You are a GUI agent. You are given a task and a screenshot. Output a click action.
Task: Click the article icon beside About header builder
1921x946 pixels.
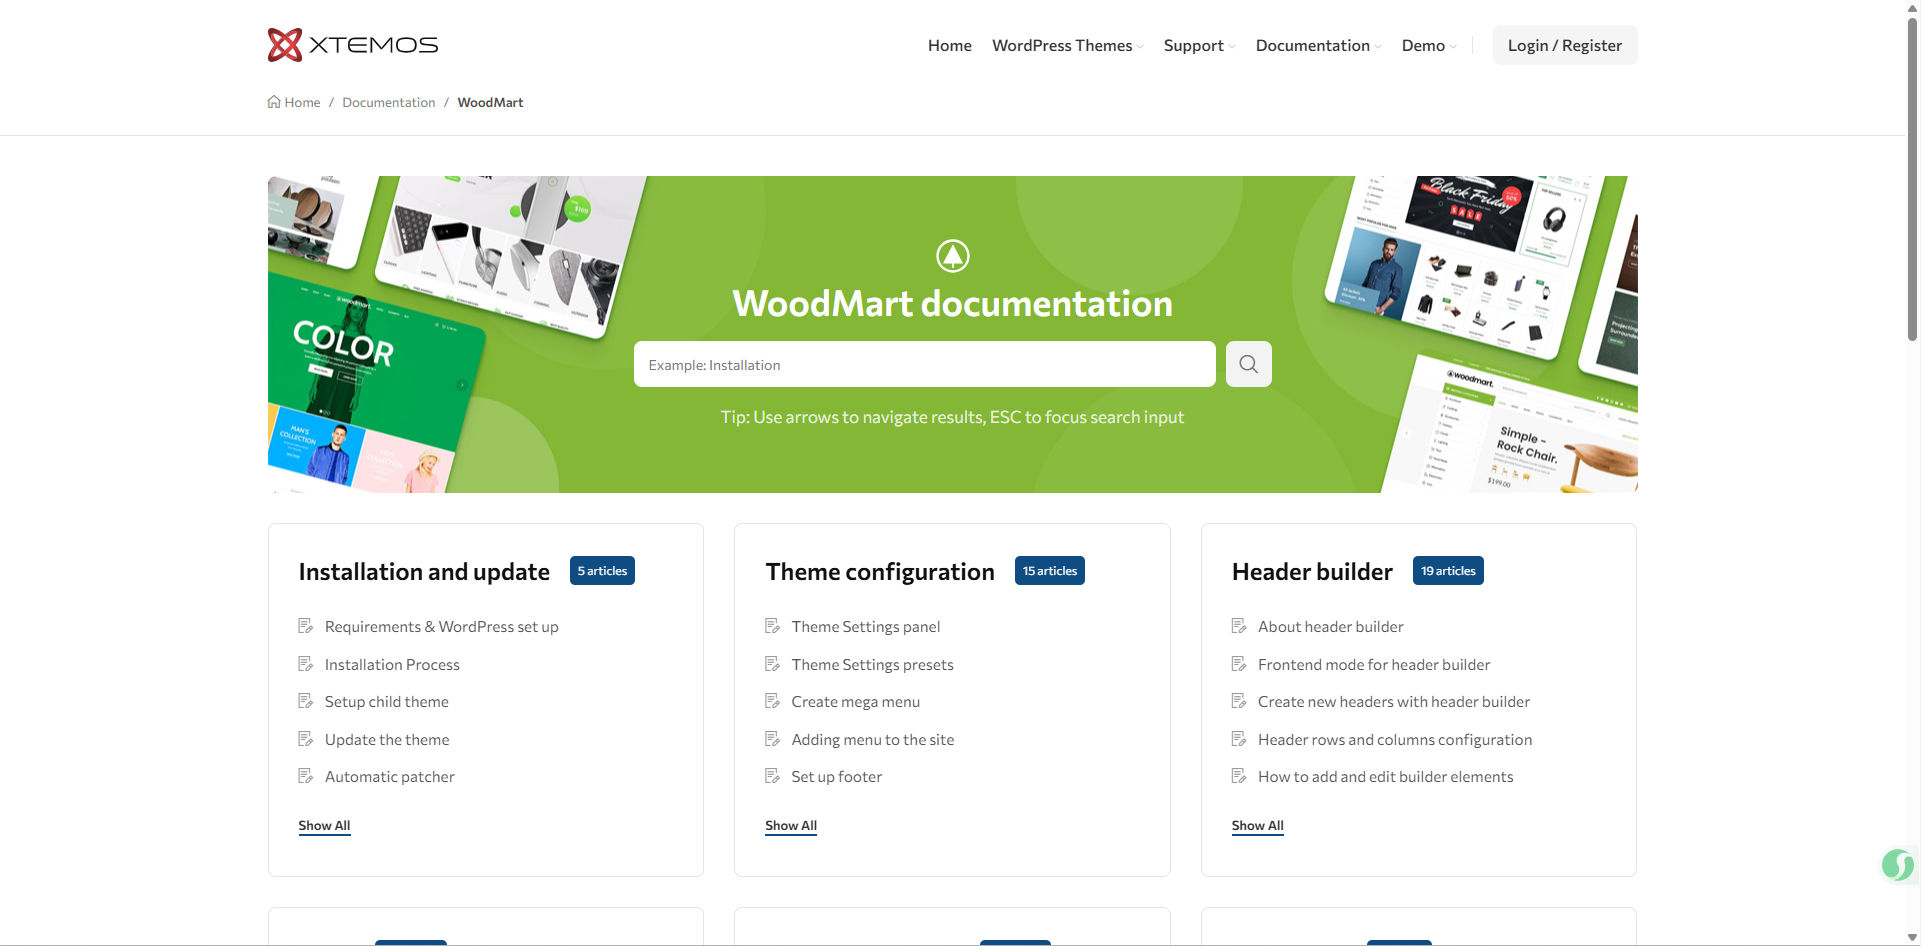pos(1238,625)
